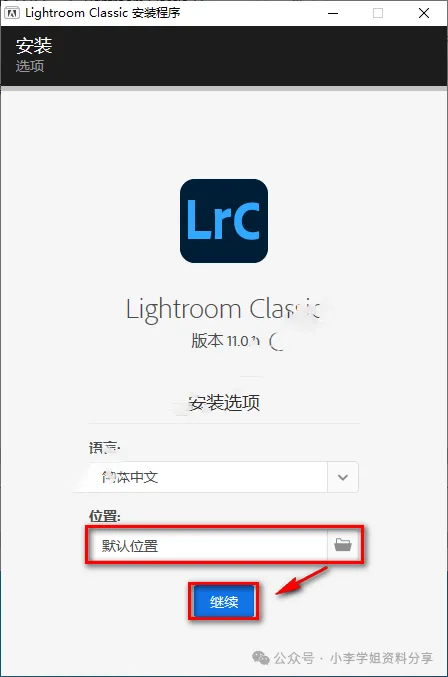Expand the language dropdown chevron
This screenshot has width=448, height=677.
[343, 477]
